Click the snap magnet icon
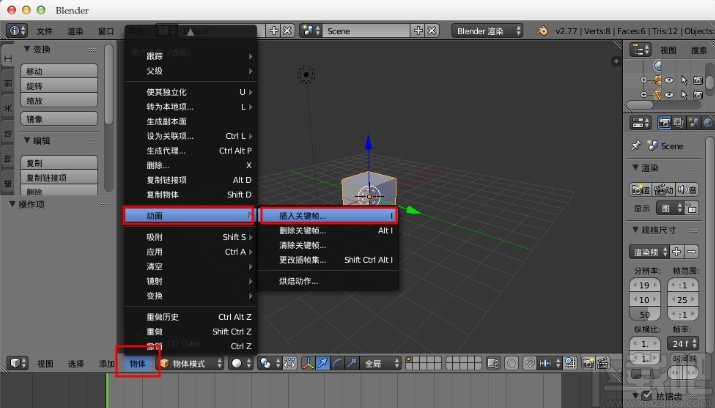 tap(529, 363)
